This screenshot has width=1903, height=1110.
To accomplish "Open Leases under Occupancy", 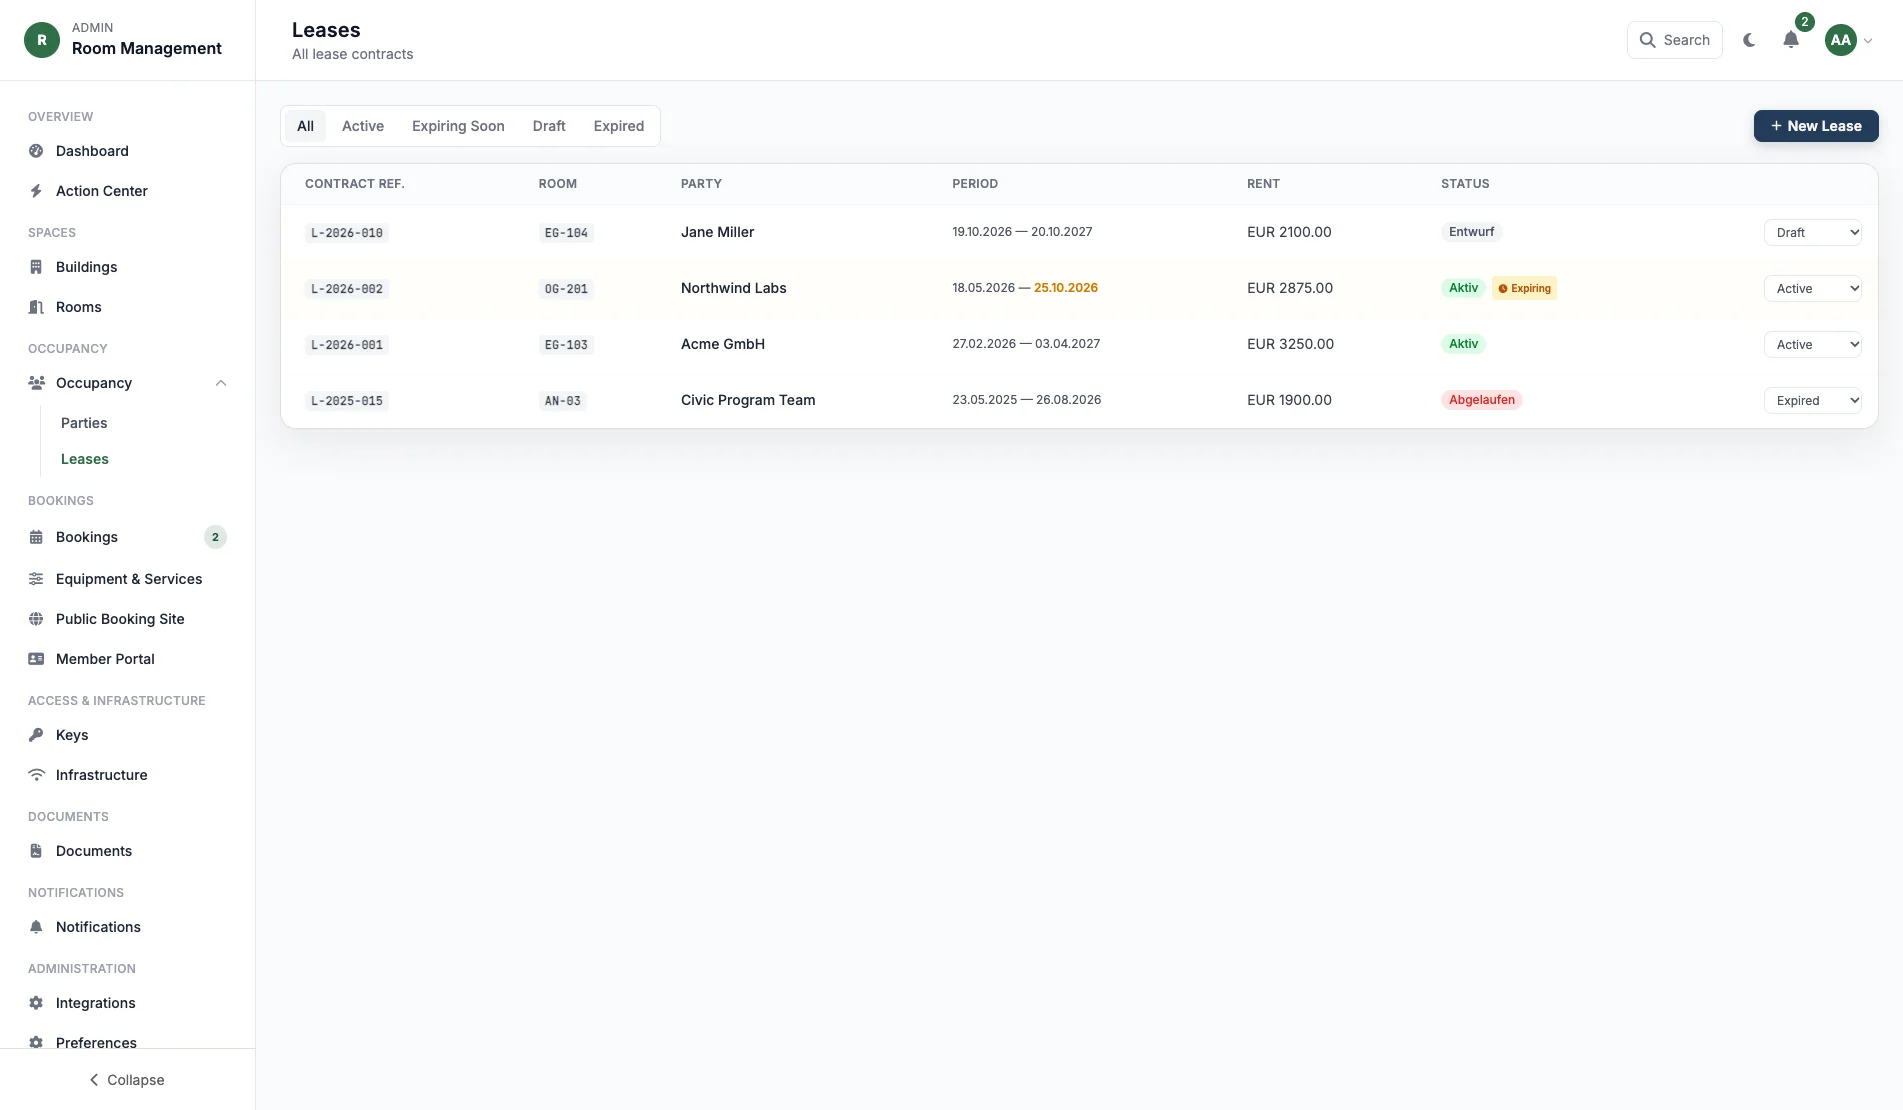I will coord(85,459).
